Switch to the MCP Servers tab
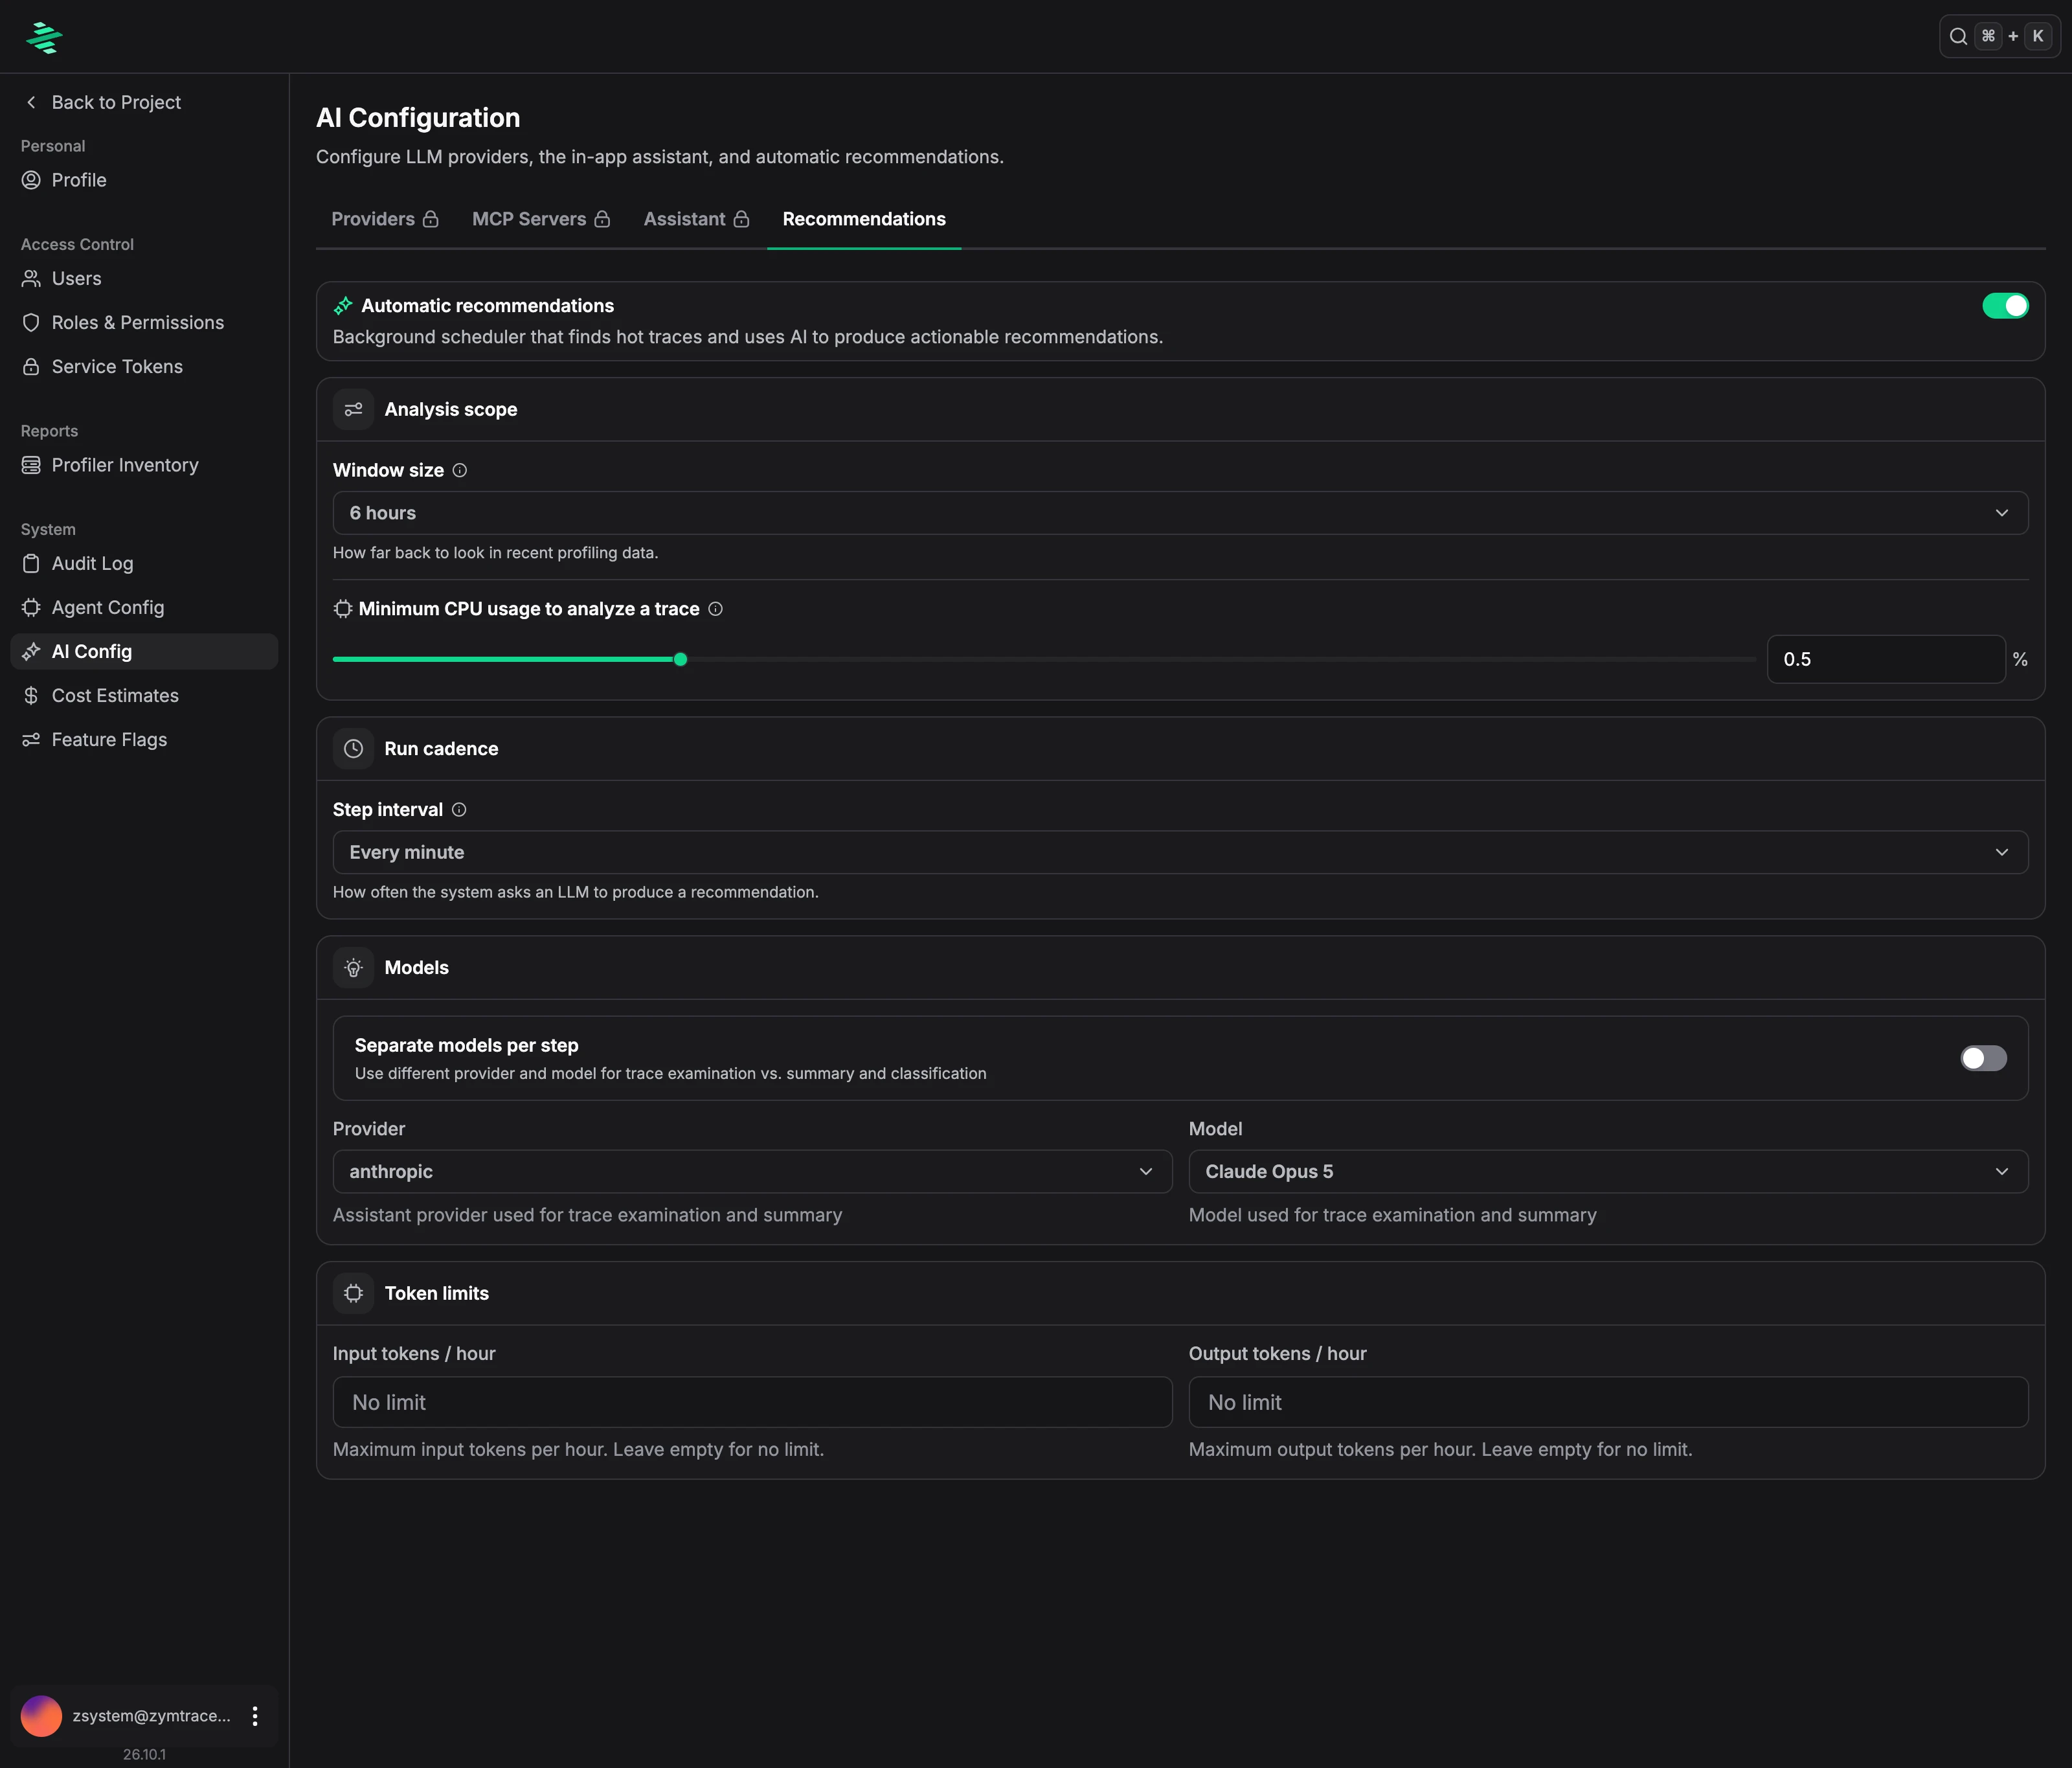The width and height of the screenshot is (2072, 1768). tap(541, 219)
